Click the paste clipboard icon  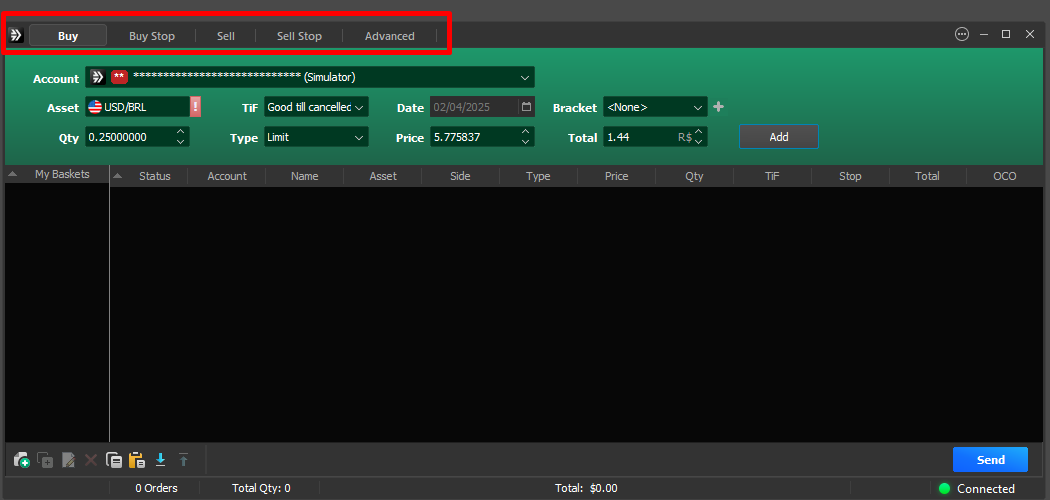coord(137,460)
